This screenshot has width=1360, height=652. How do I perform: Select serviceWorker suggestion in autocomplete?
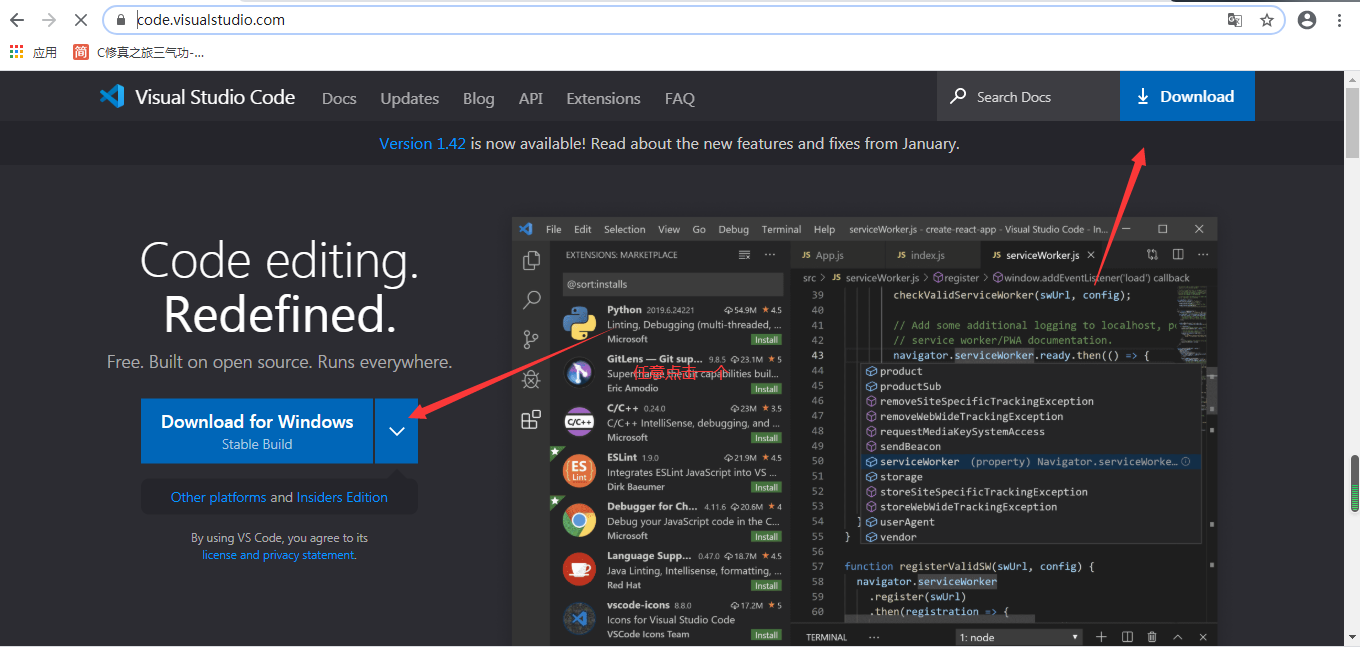1032,462
